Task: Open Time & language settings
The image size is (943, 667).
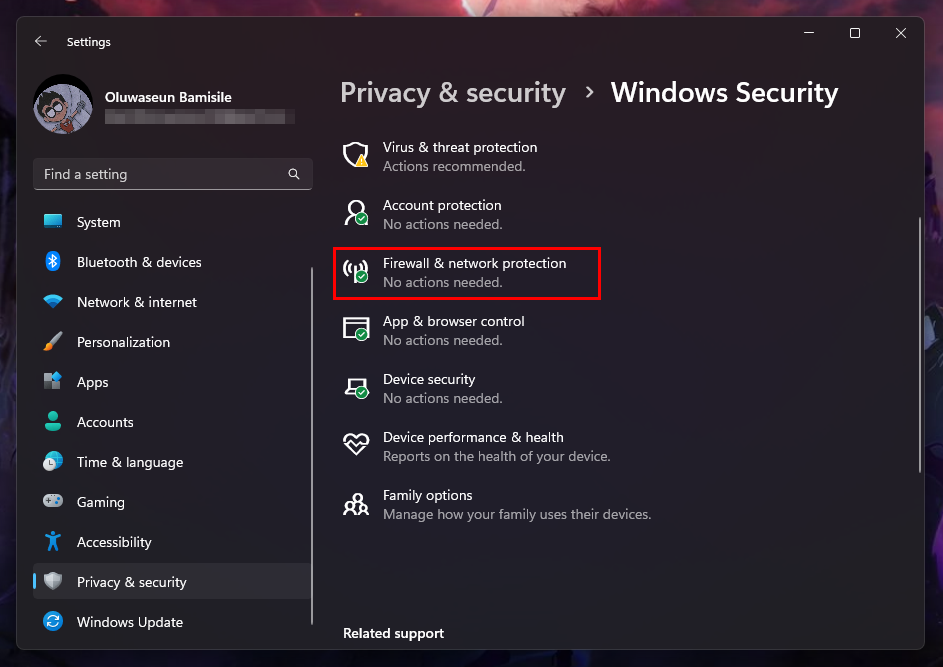Action: (173, 462)
